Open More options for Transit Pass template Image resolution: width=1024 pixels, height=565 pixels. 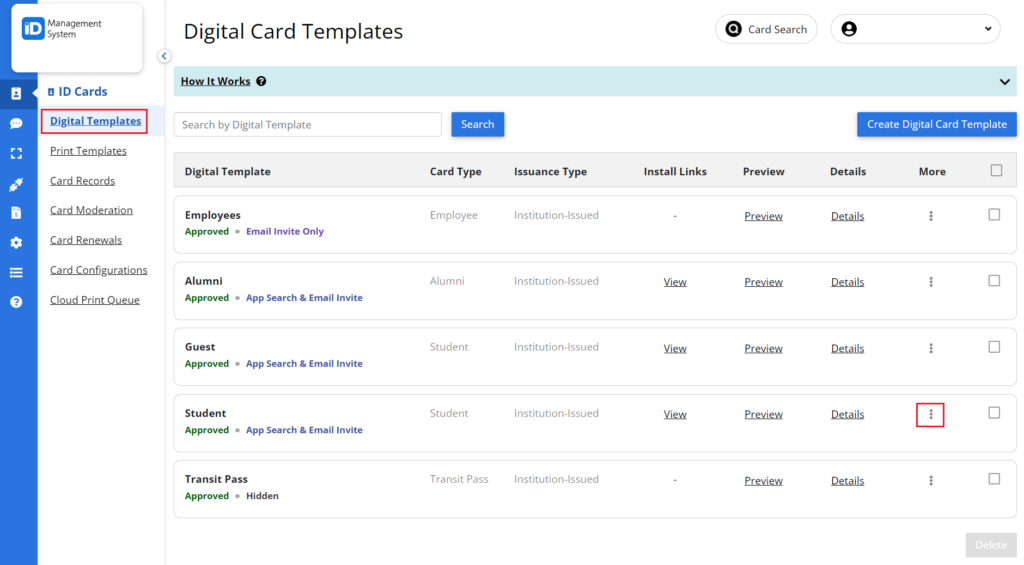click(x=931, y=480)
